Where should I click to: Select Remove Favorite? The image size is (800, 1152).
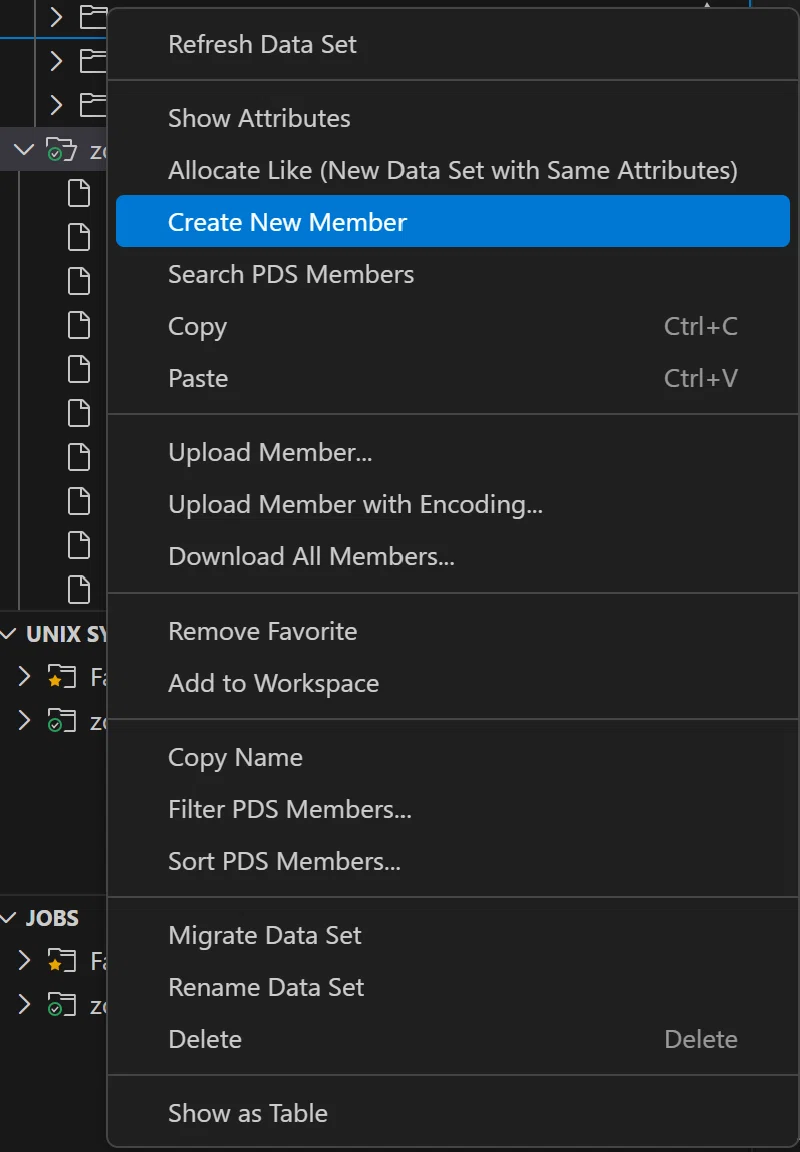coord(453,631)
